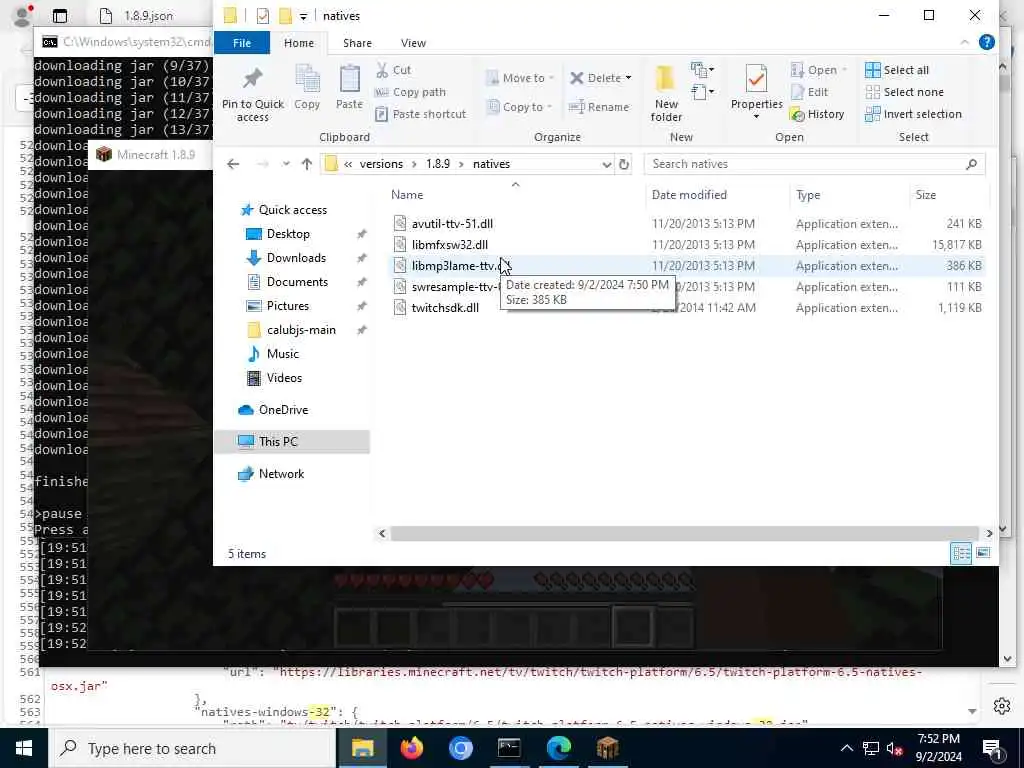Click Pin to Quick access icon
1024x768 pixels.
click(252, 79)
